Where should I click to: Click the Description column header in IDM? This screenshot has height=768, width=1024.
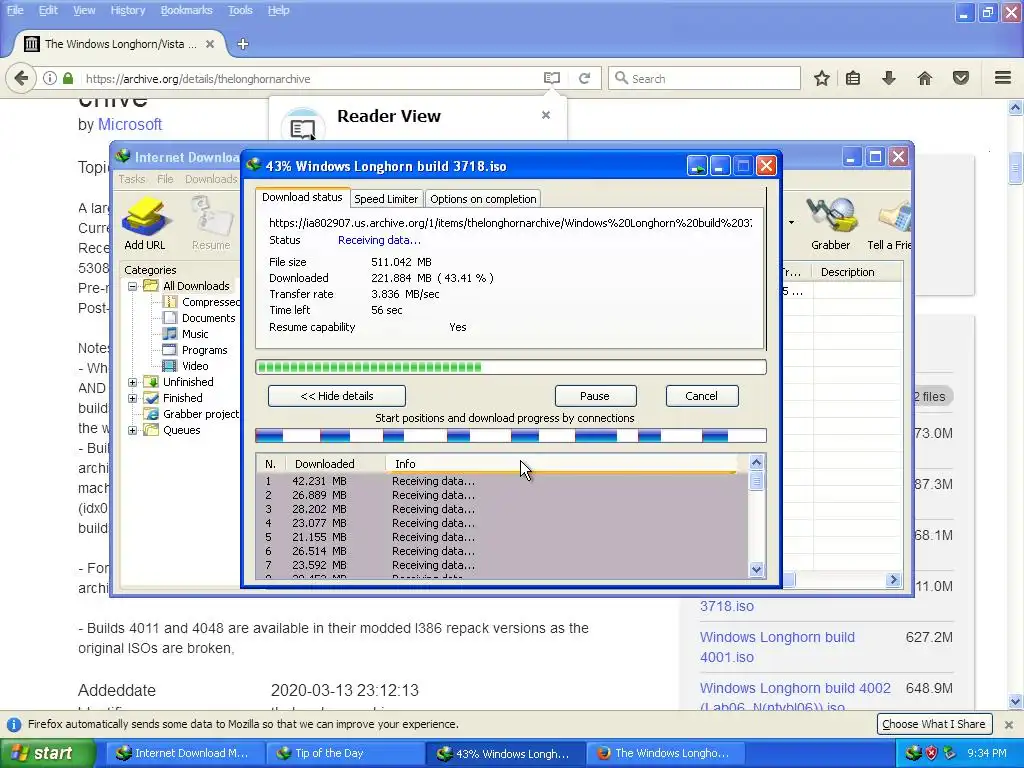click(857, 272)
